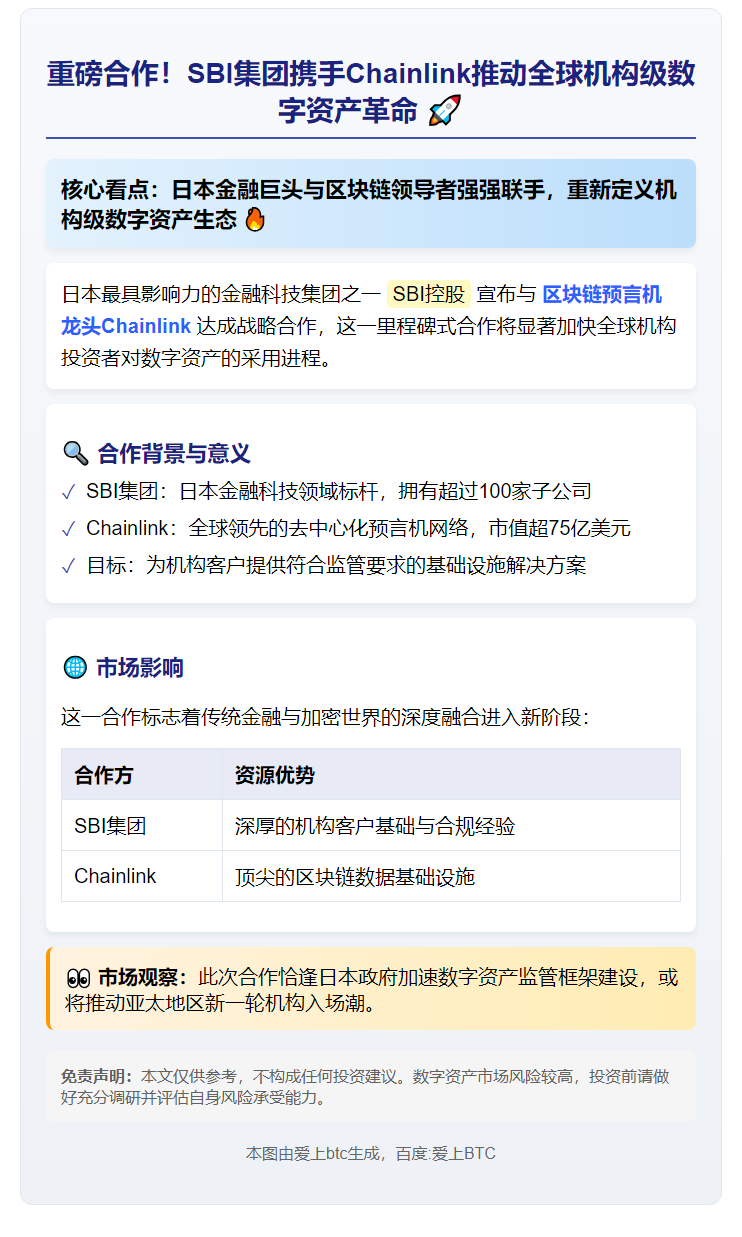
Task: Click the 核心看点 highlight text
Action: (369, 204)
